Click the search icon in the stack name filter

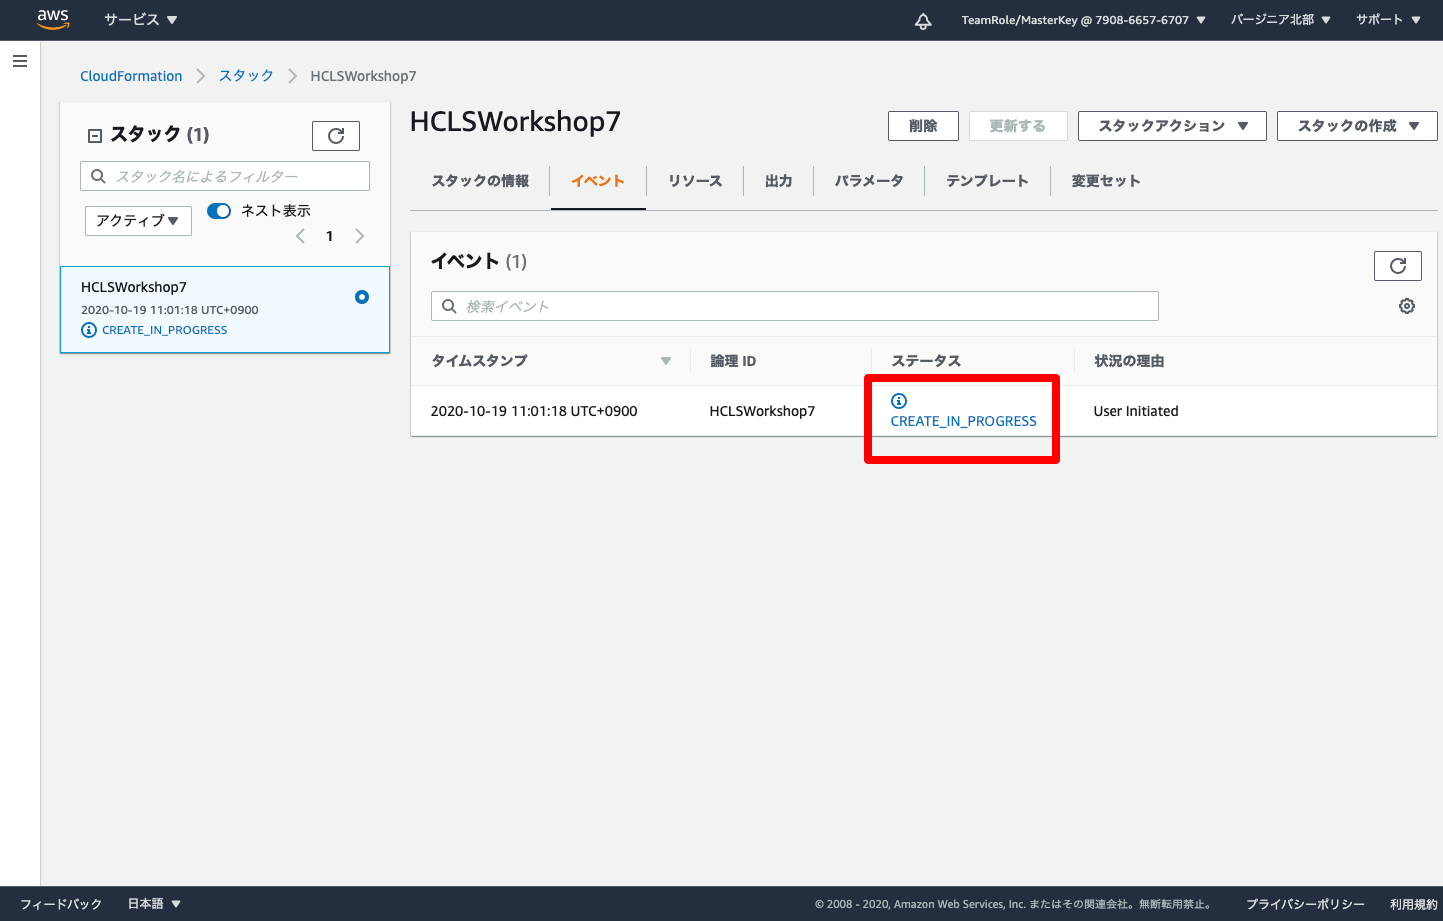pyautogui.click(x=98, y=176)
